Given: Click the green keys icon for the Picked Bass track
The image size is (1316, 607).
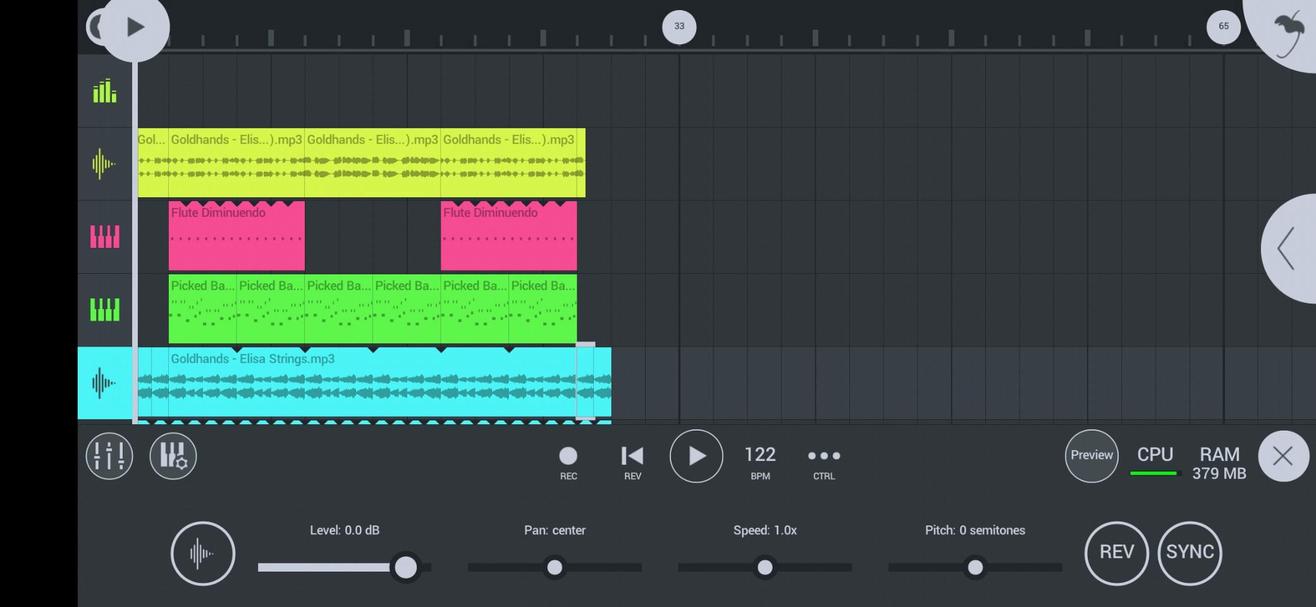Looking at the screenshot, I should (x=104, y=309).
